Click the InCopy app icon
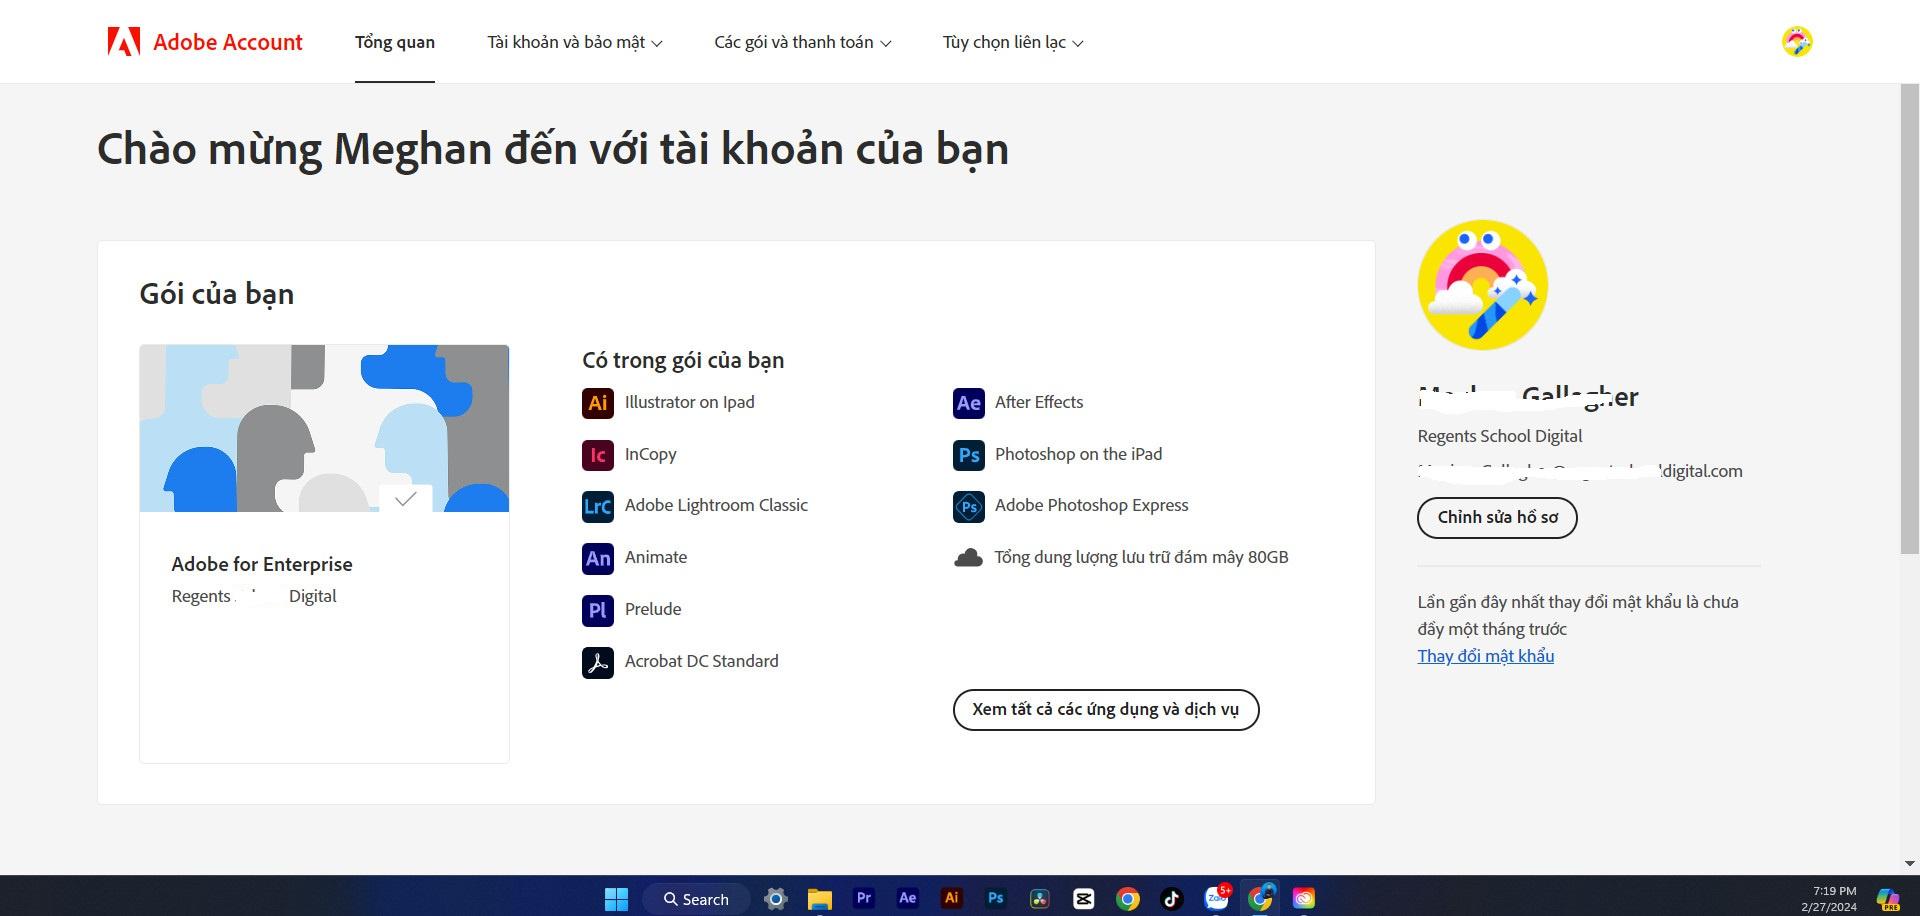Screen dimensions: 1920x916 point(598,455)
